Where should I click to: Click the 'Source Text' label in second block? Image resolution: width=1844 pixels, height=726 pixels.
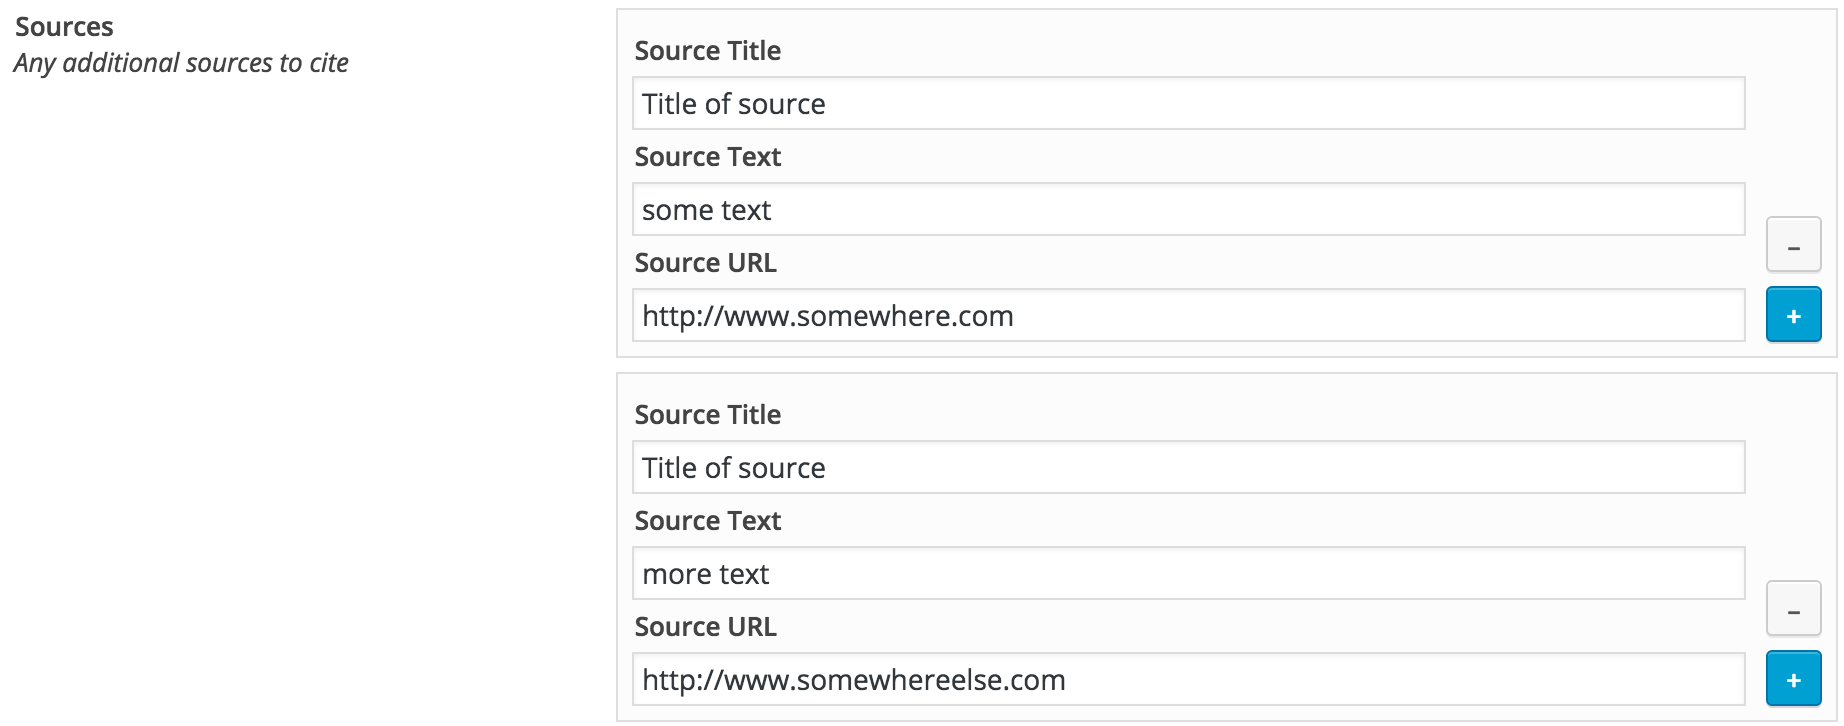pos(707,520)
